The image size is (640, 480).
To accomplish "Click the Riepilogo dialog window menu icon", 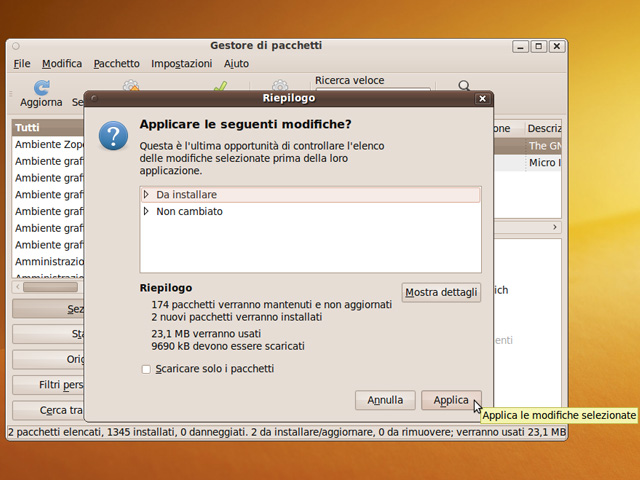I will click(94, 99).
